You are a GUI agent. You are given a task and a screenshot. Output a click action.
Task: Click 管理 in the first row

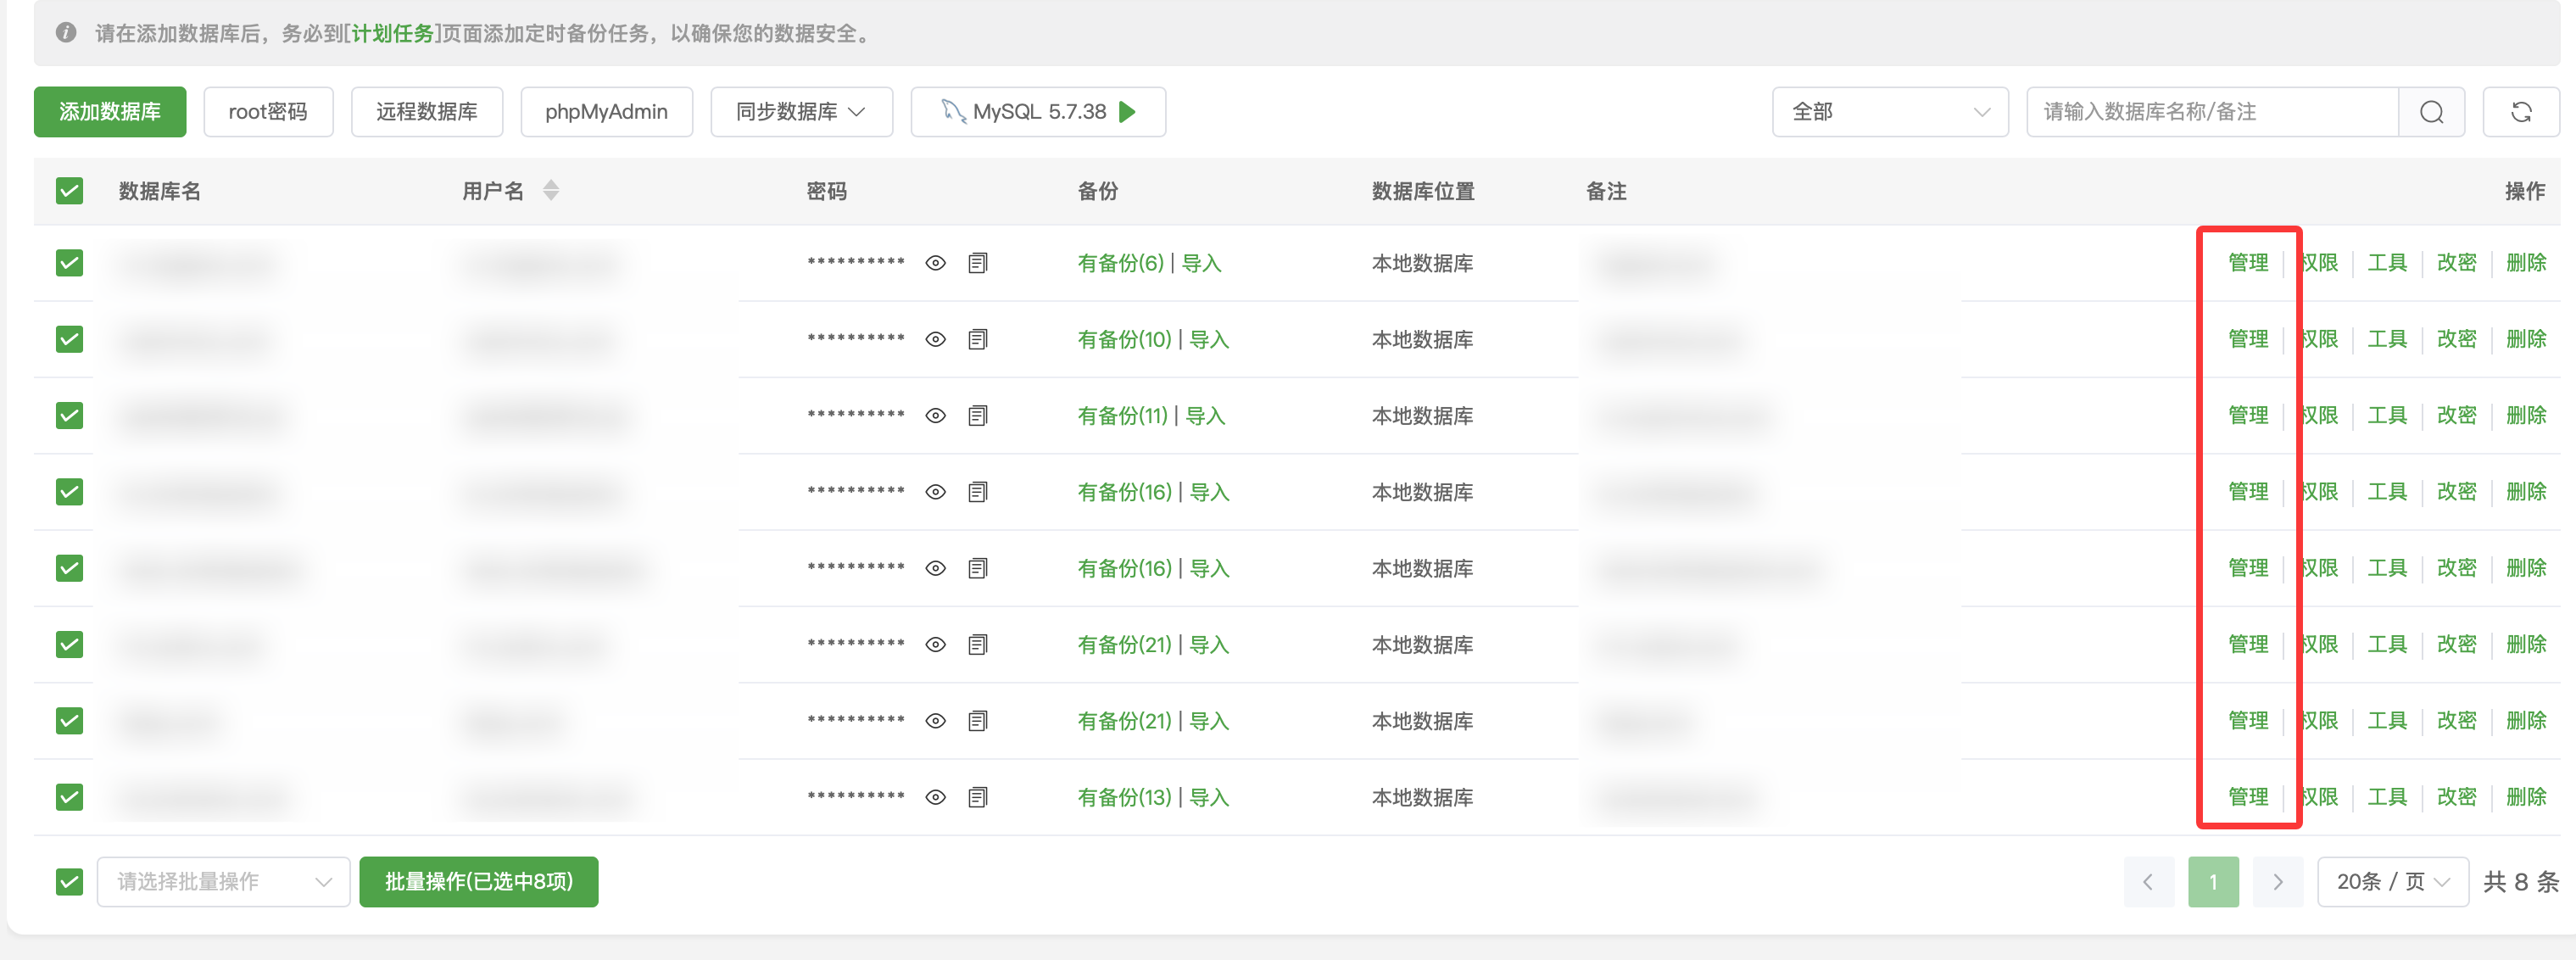click(2247, 263)
